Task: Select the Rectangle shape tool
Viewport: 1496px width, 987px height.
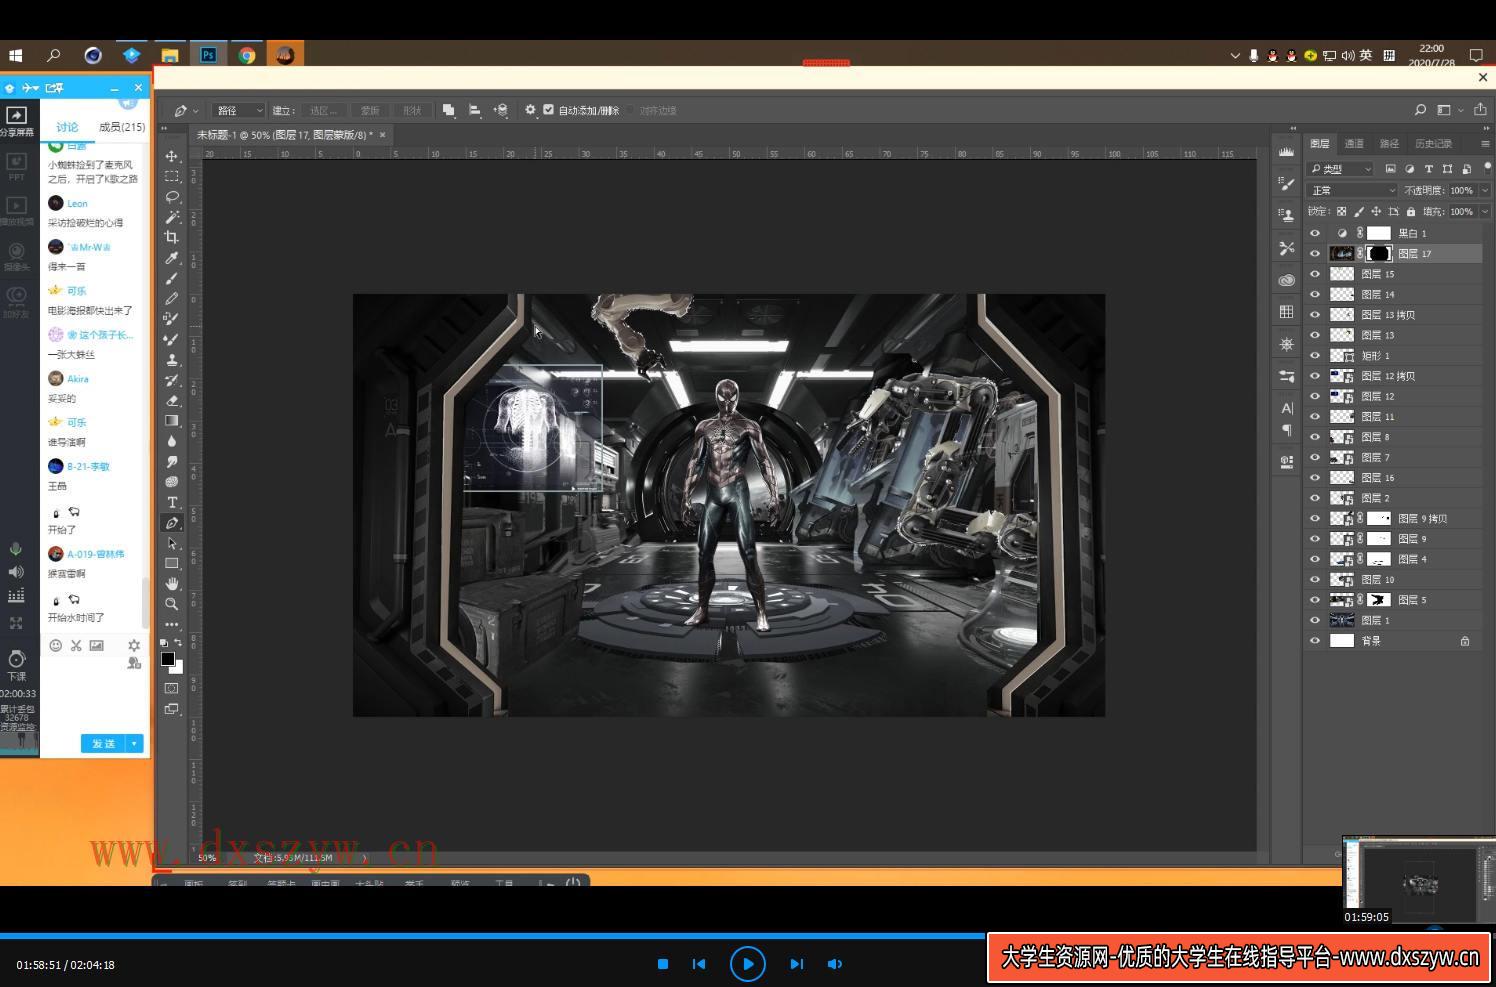Action: (x=172, y=563)
